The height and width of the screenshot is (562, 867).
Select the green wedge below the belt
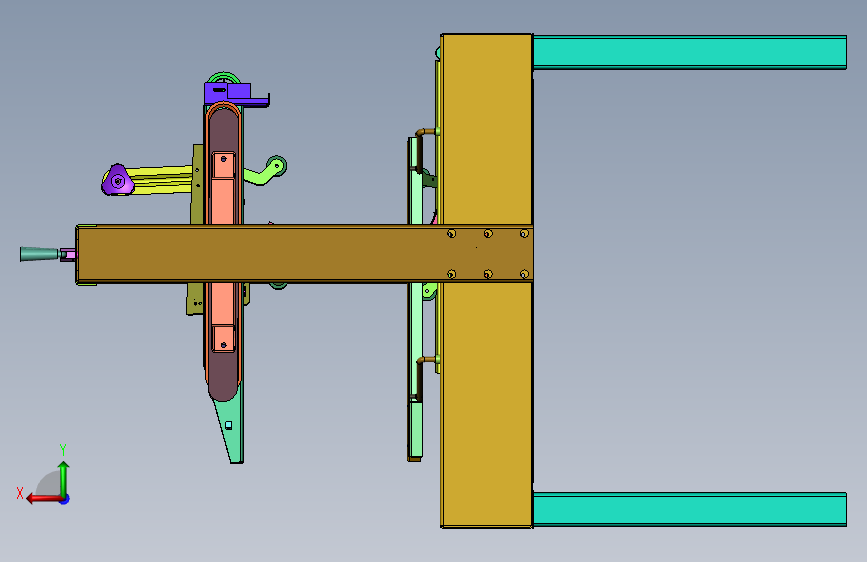pyautogui.click(x=231, y=429)
